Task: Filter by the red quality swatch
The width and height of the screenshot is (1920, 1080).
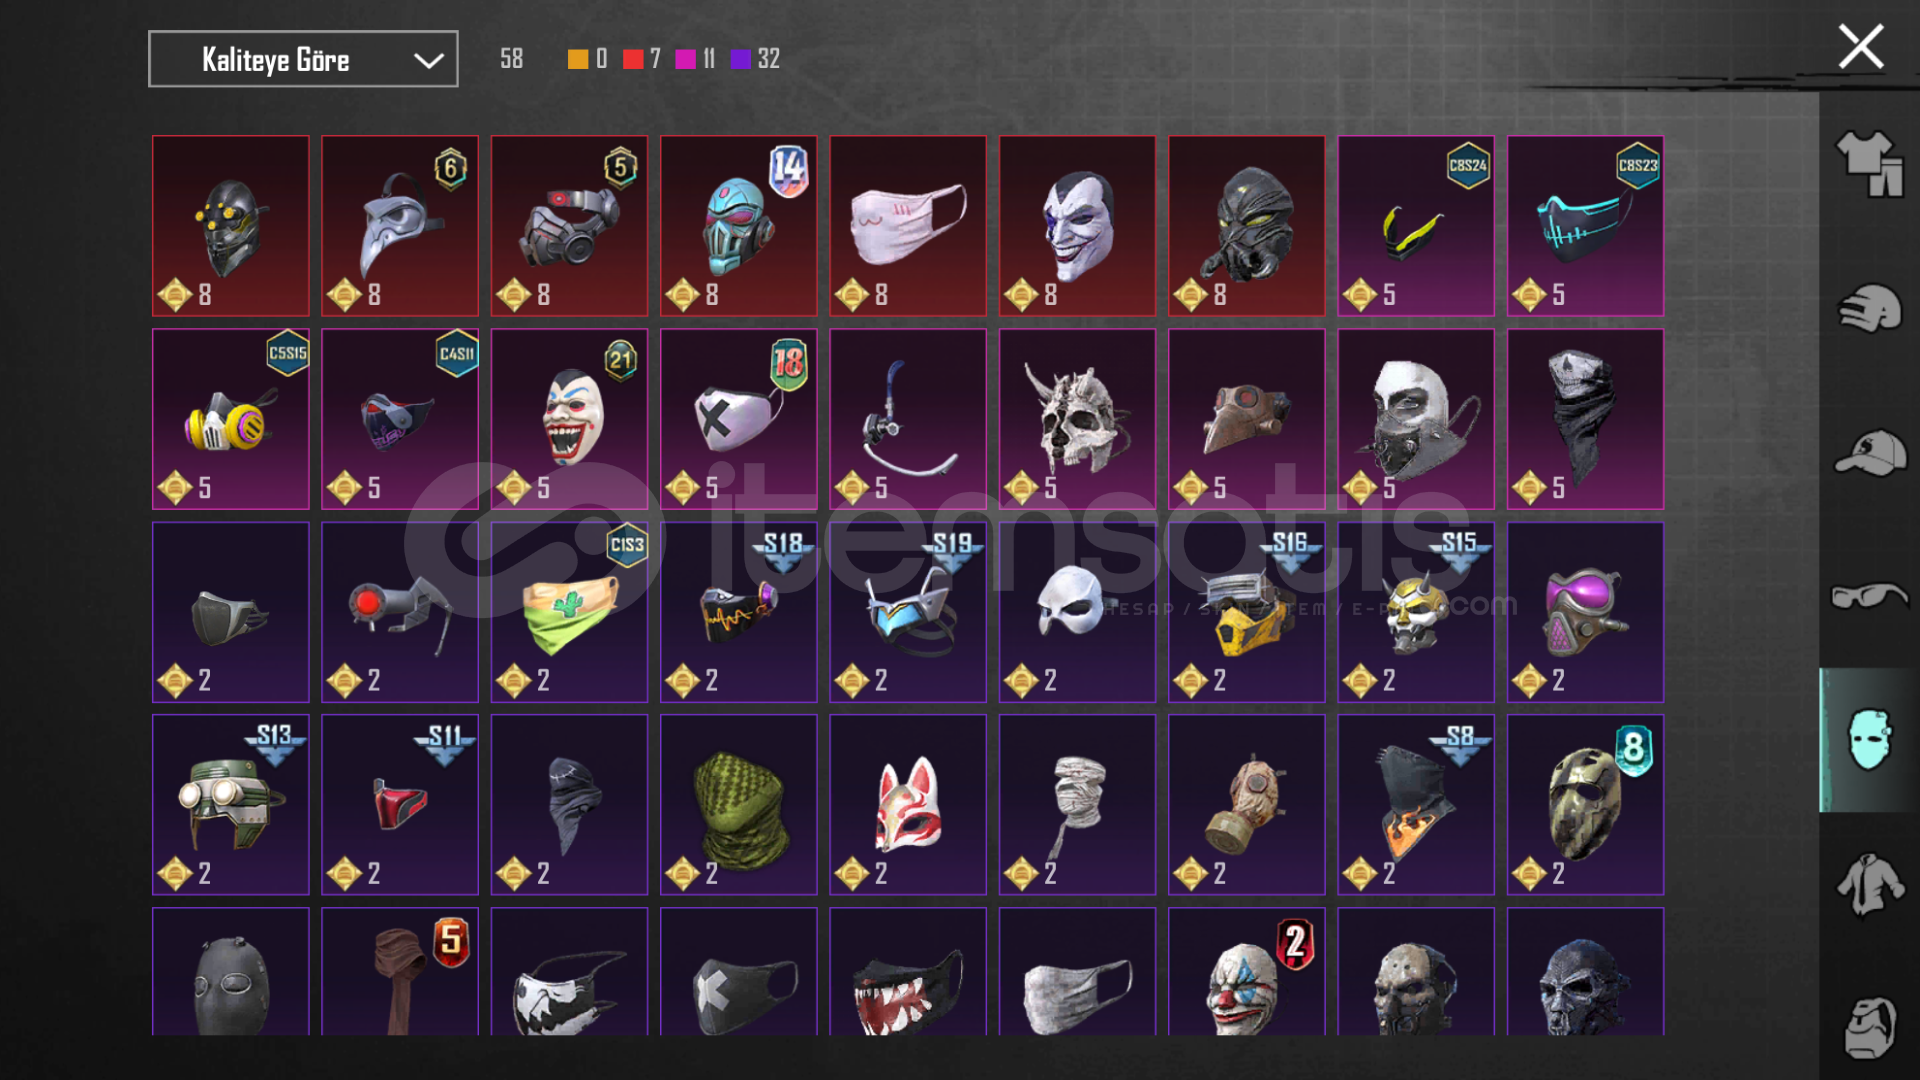Action: [x=633, y=59]
